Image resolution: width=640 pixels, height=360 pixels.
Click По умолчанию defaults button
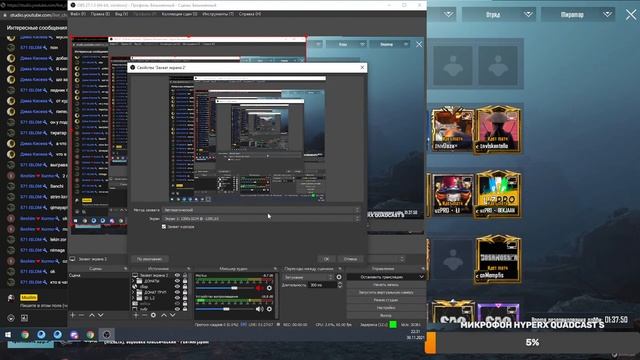tap(150, 259)
